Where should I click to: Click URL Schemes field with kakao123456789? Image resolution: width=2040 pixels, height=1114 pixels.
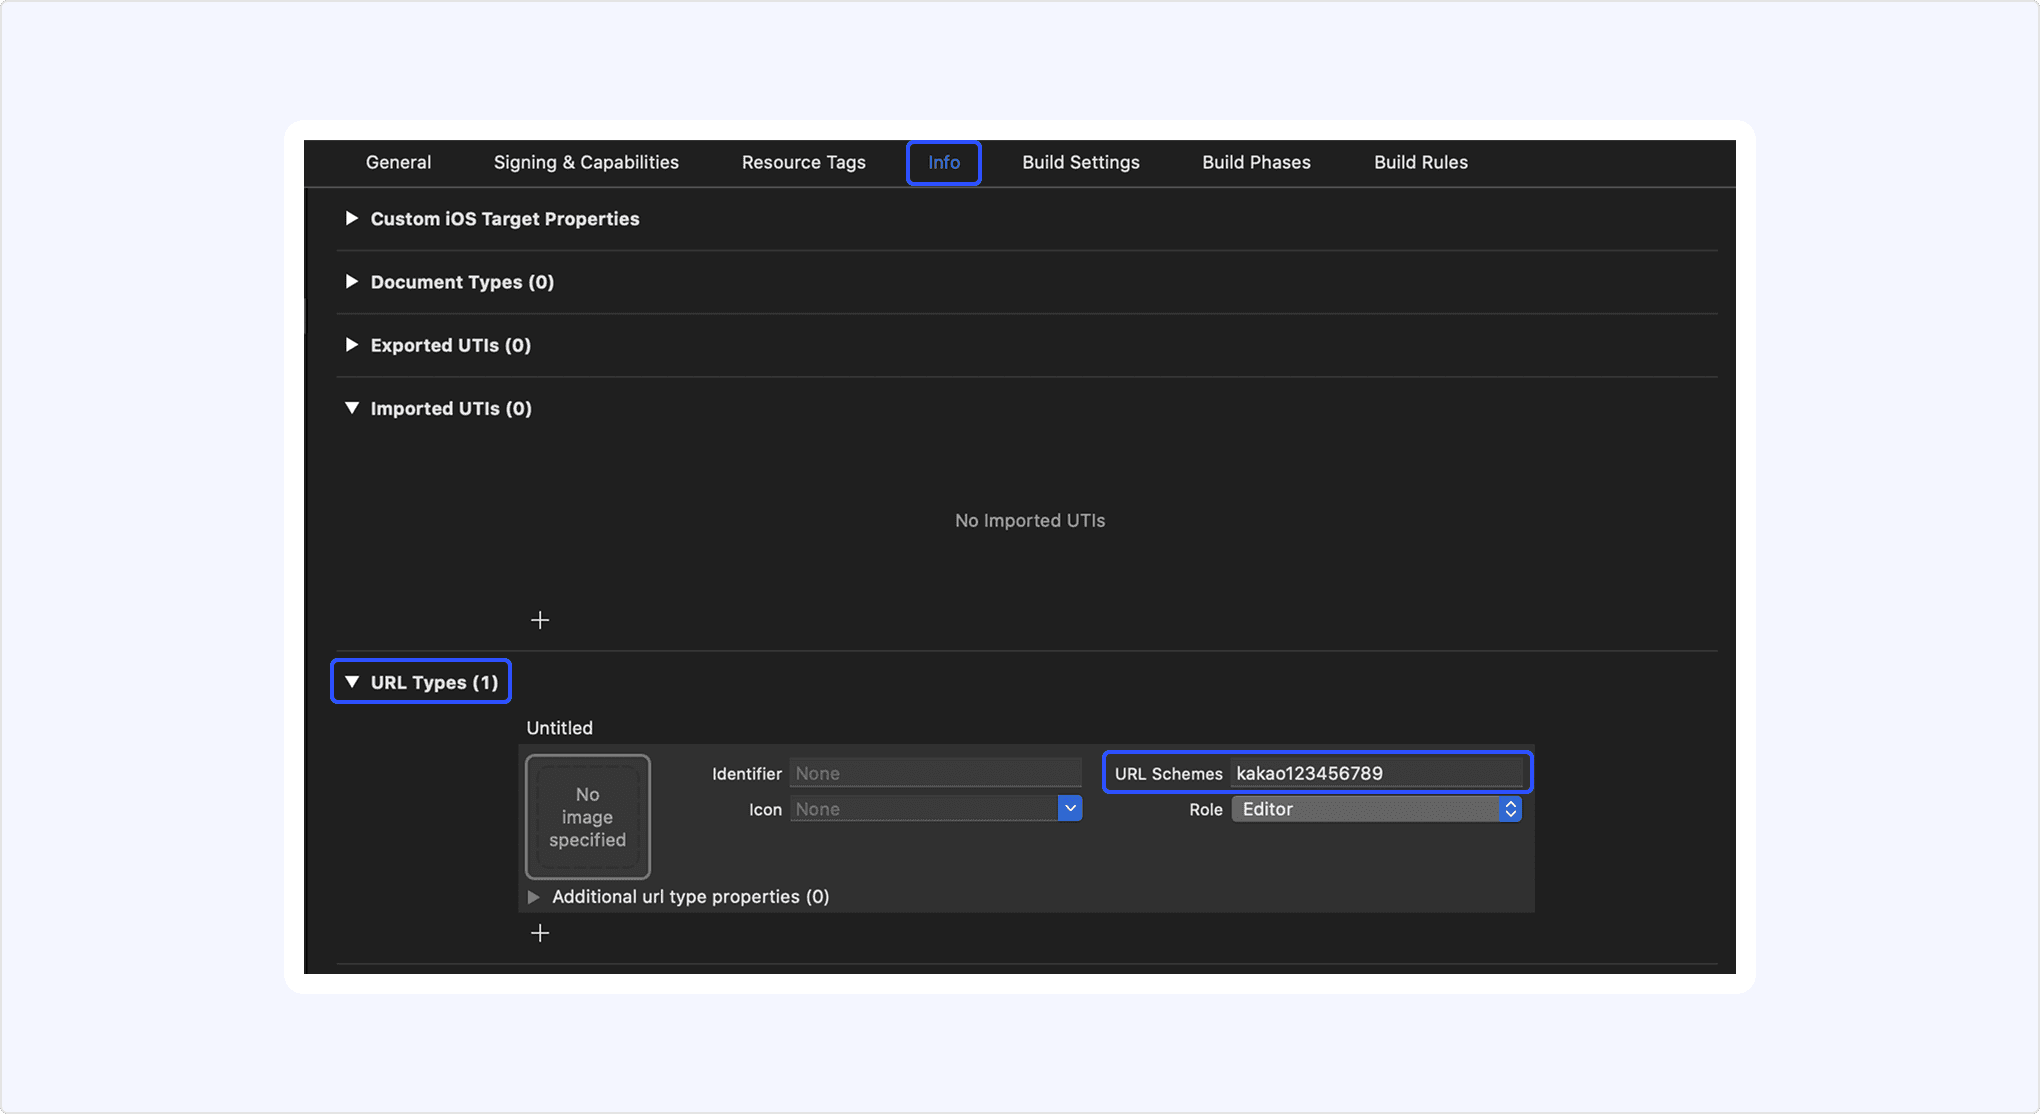(x=1376, y=773)
